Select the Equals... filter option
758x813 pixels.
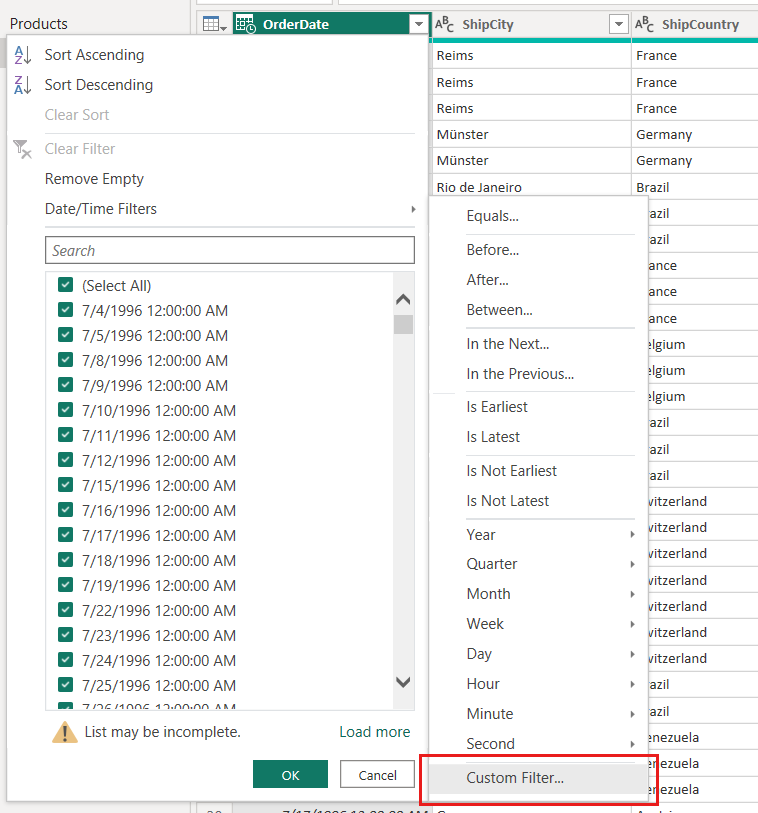click(x=493, y=216)
